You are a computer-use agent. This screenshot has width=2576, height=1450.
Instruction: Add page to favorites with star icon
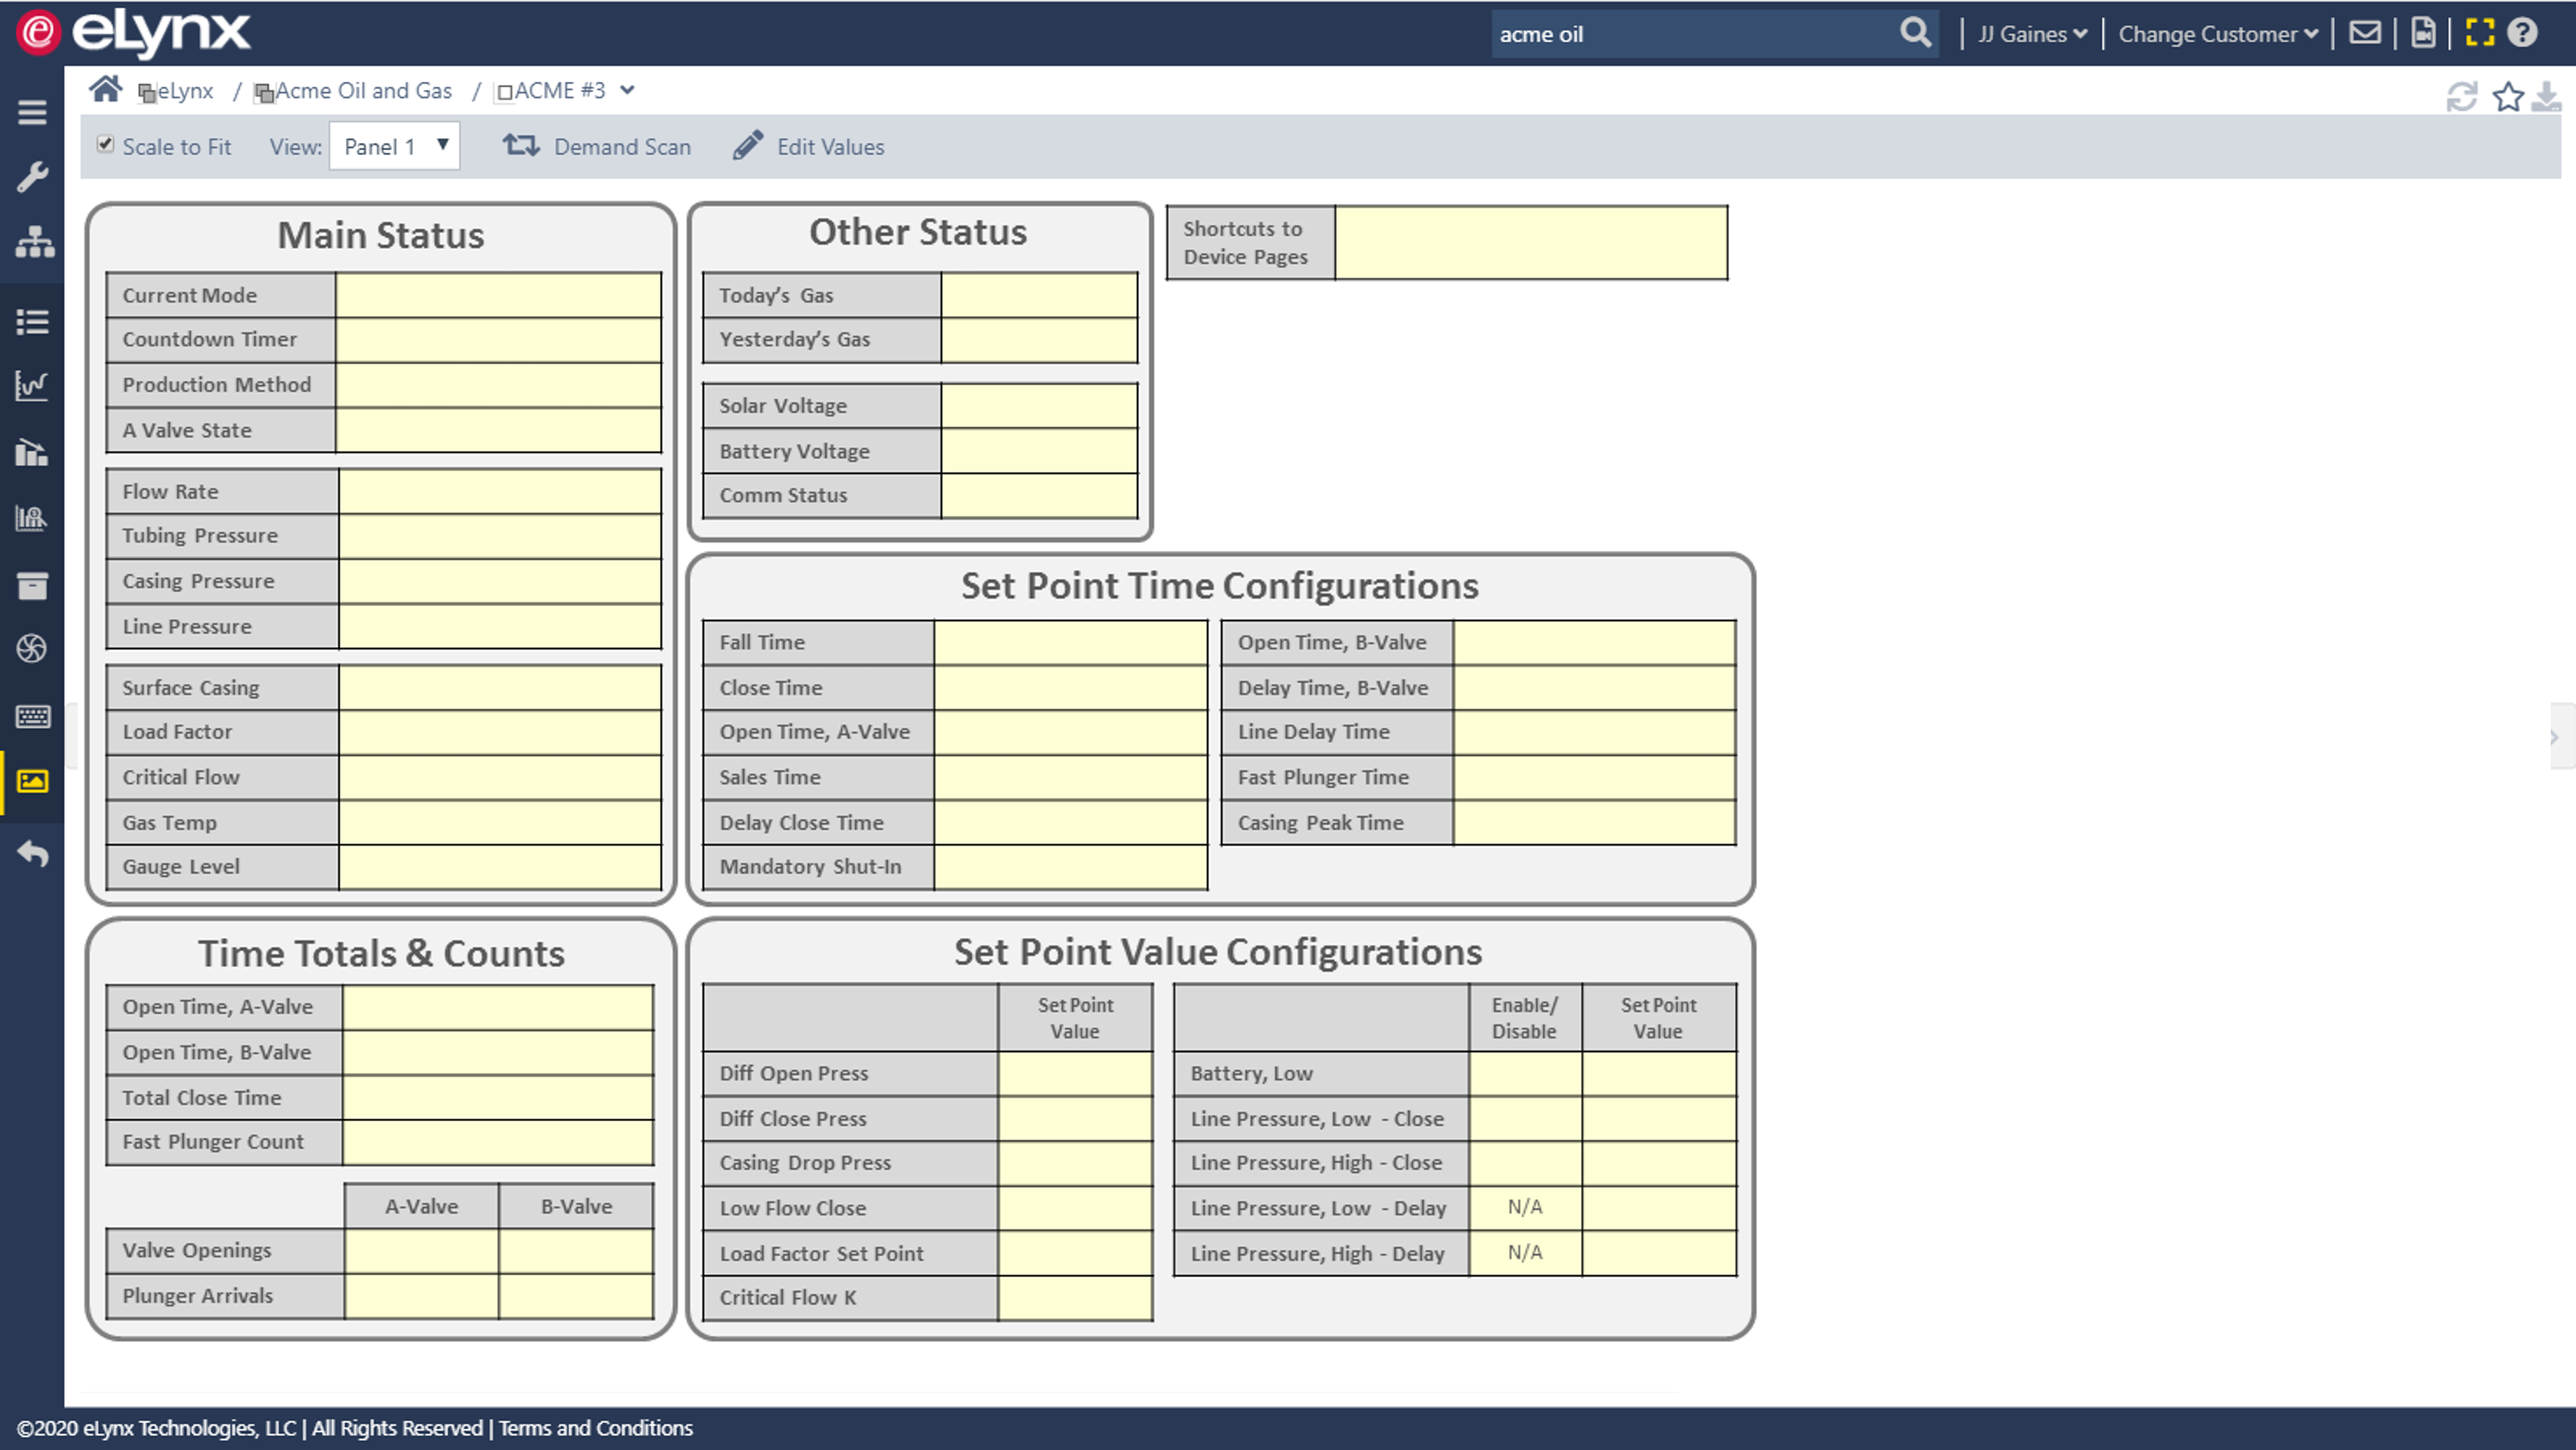(x=2508, y=97)
